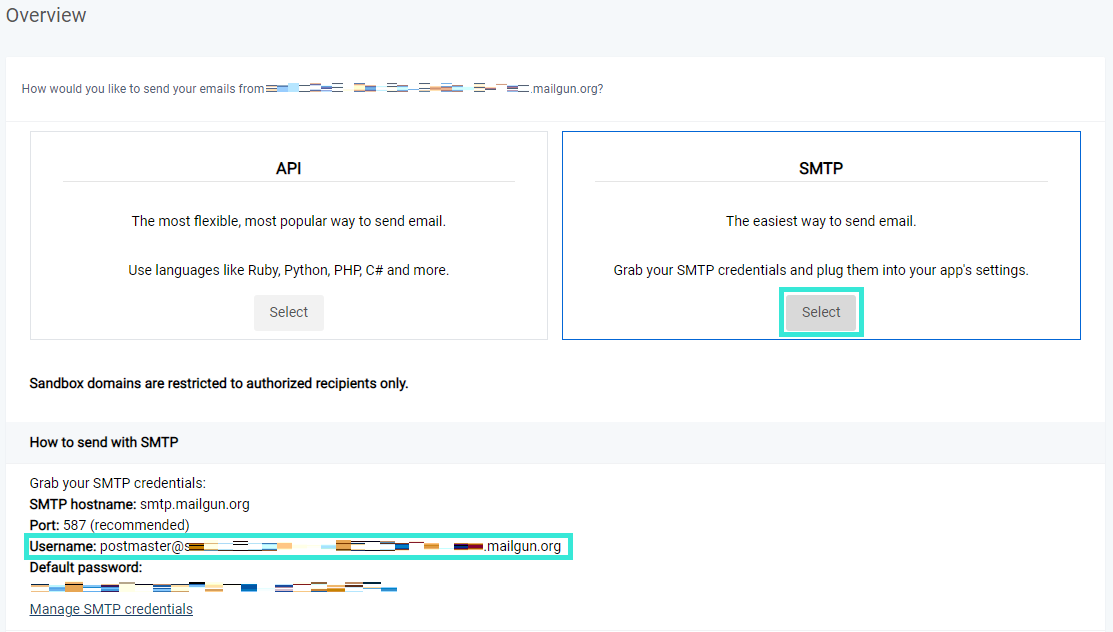Click 'How would you like to send' question
The width and height of the screenshot is (1113, 632).
pyautogui.click(x=312, y=89)
